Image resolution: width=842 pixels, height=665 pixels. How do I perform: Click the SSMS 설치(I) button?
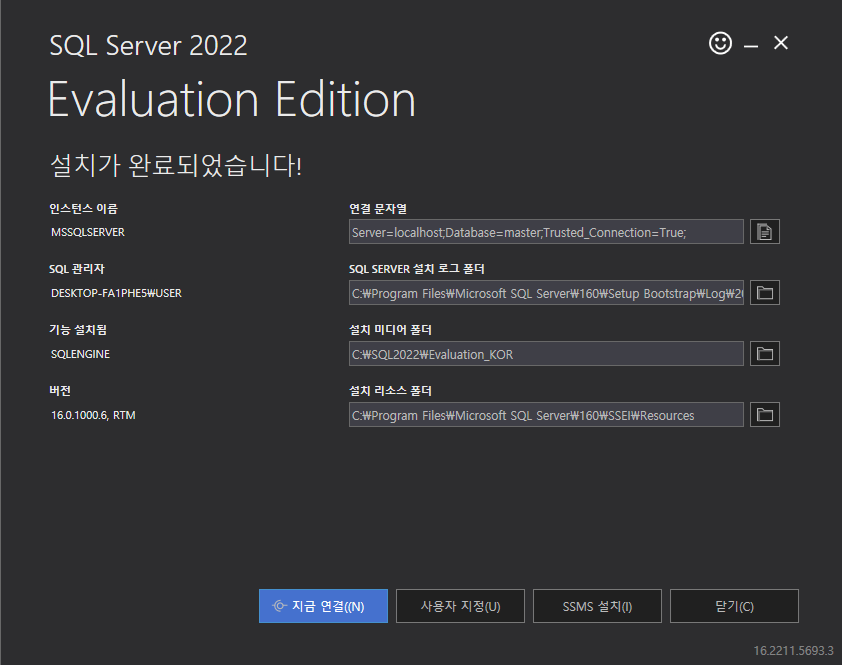pos(597,606)
